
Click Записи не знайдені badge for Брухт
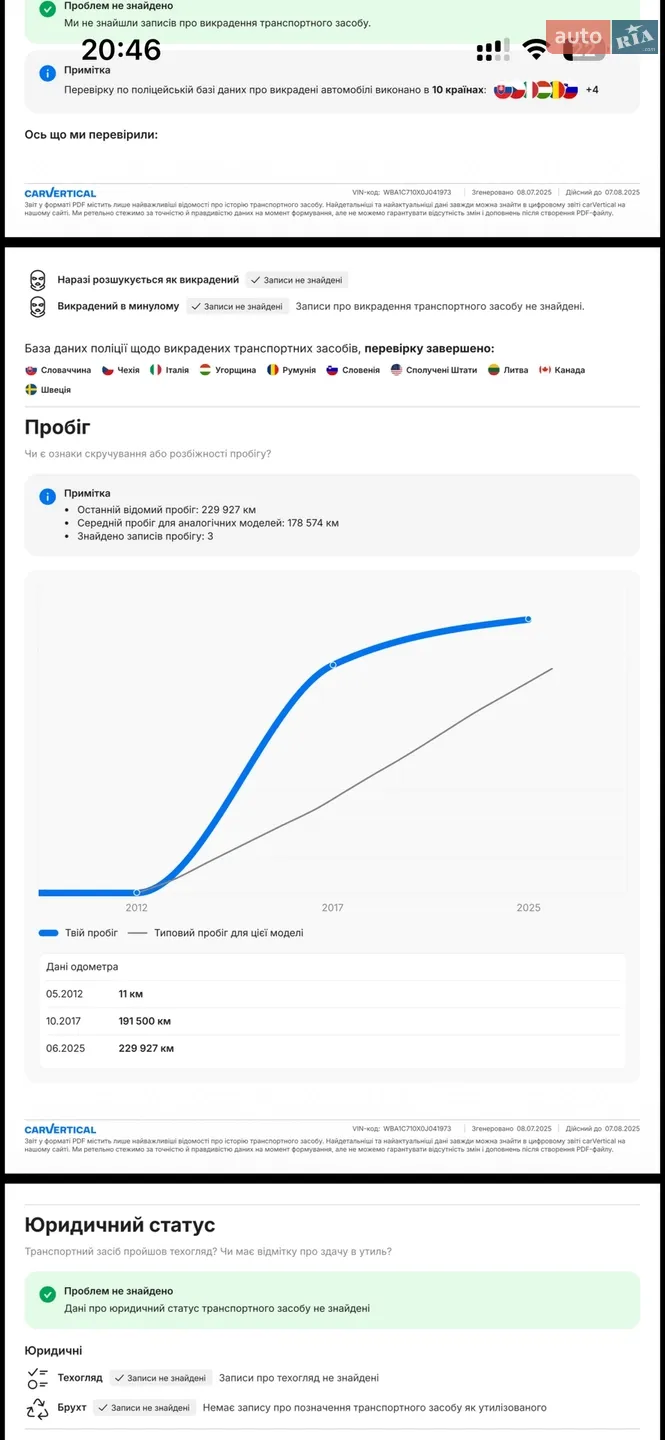[x=143, y=1408]
